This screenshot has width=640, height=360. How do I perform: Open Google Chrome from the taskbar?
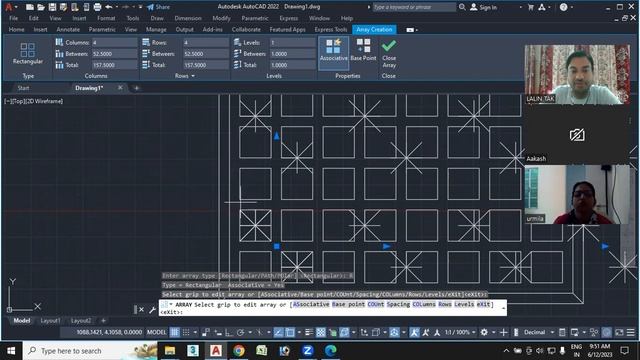coord(239,350)
